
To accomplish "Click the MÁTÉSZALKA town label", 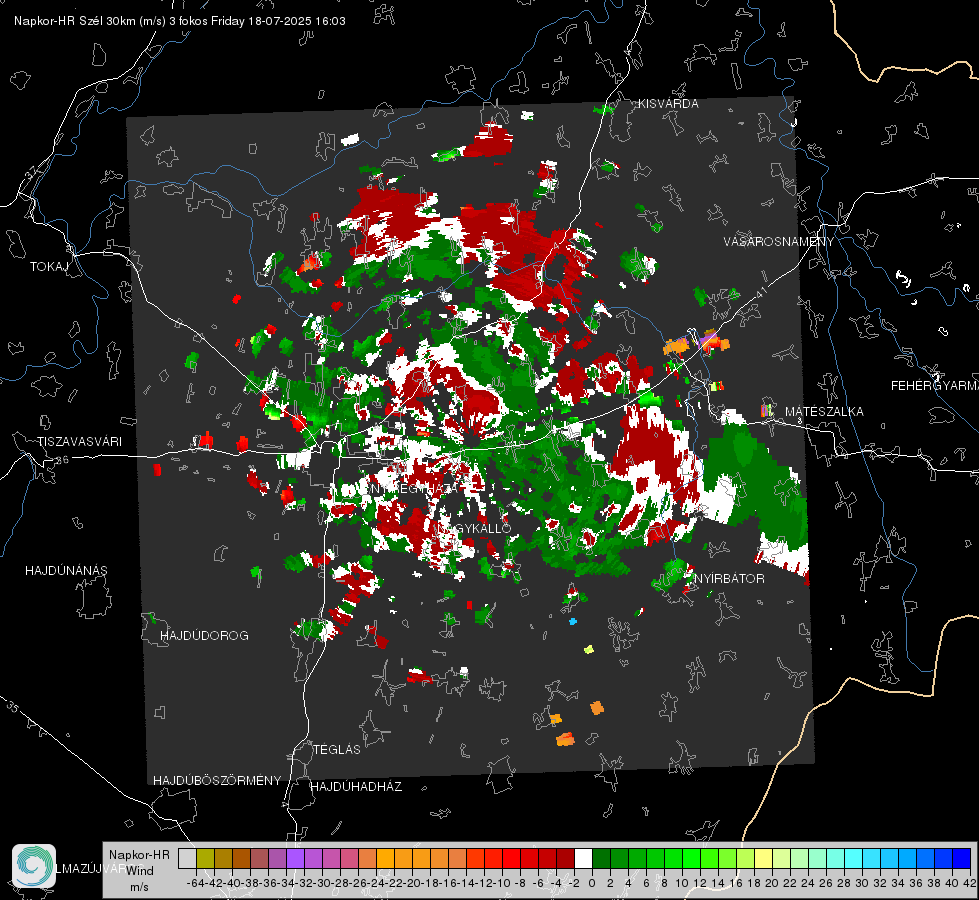I will 824,412.
